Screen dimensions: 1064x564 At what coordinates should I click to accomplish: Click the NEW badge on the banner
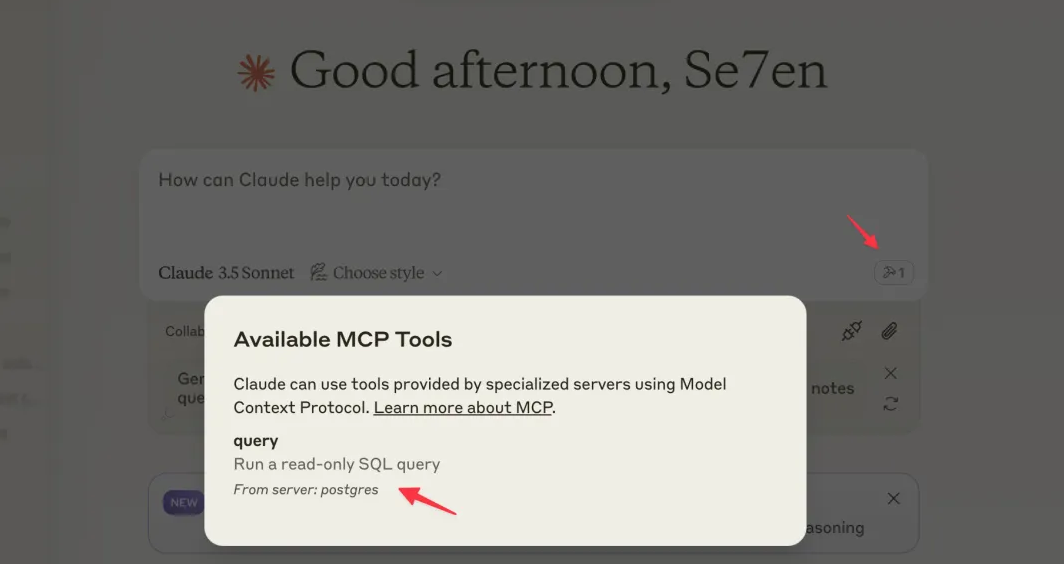pos(184,502)
